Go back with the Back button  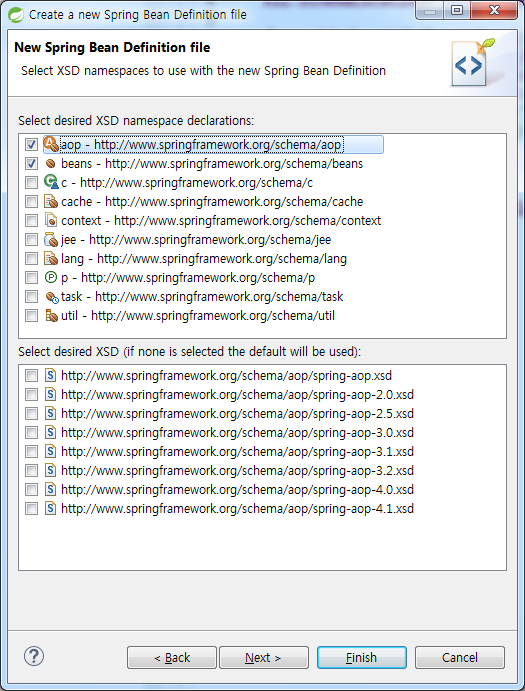pos(172,658)
